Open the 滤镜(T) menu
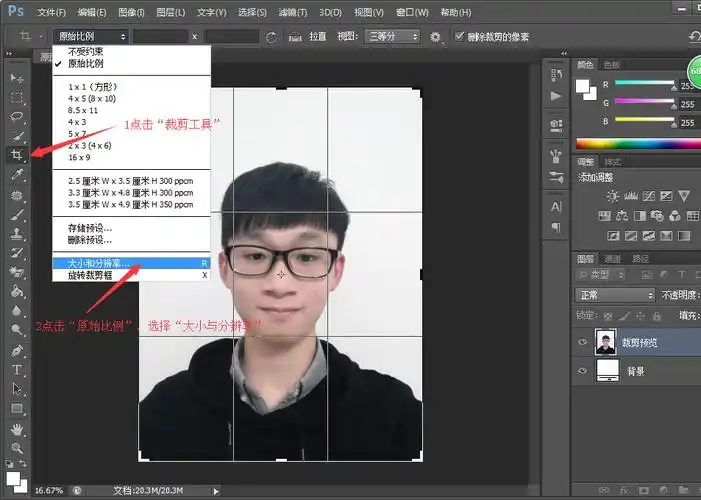701x500 pixels. [293, 12]
